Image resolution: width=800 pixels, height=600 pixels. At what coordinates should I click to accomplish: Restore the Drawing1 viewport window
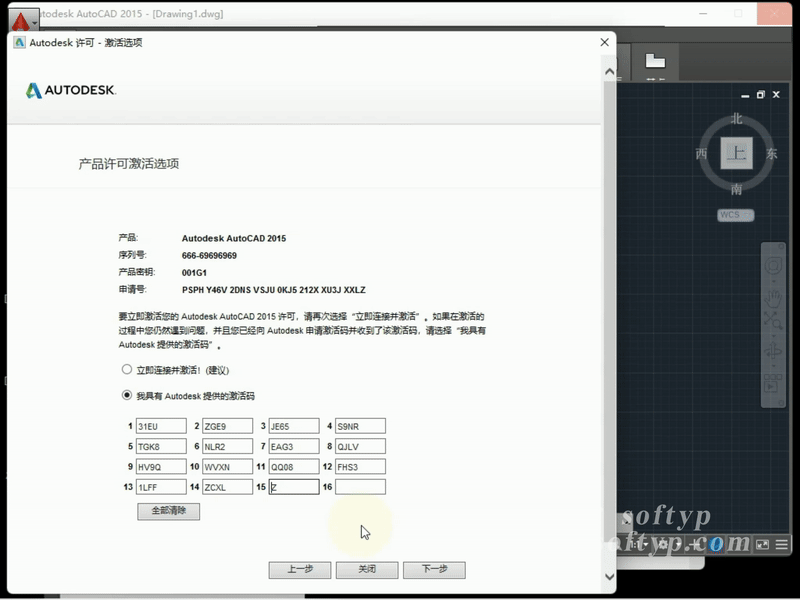click(x=761, y=94)
